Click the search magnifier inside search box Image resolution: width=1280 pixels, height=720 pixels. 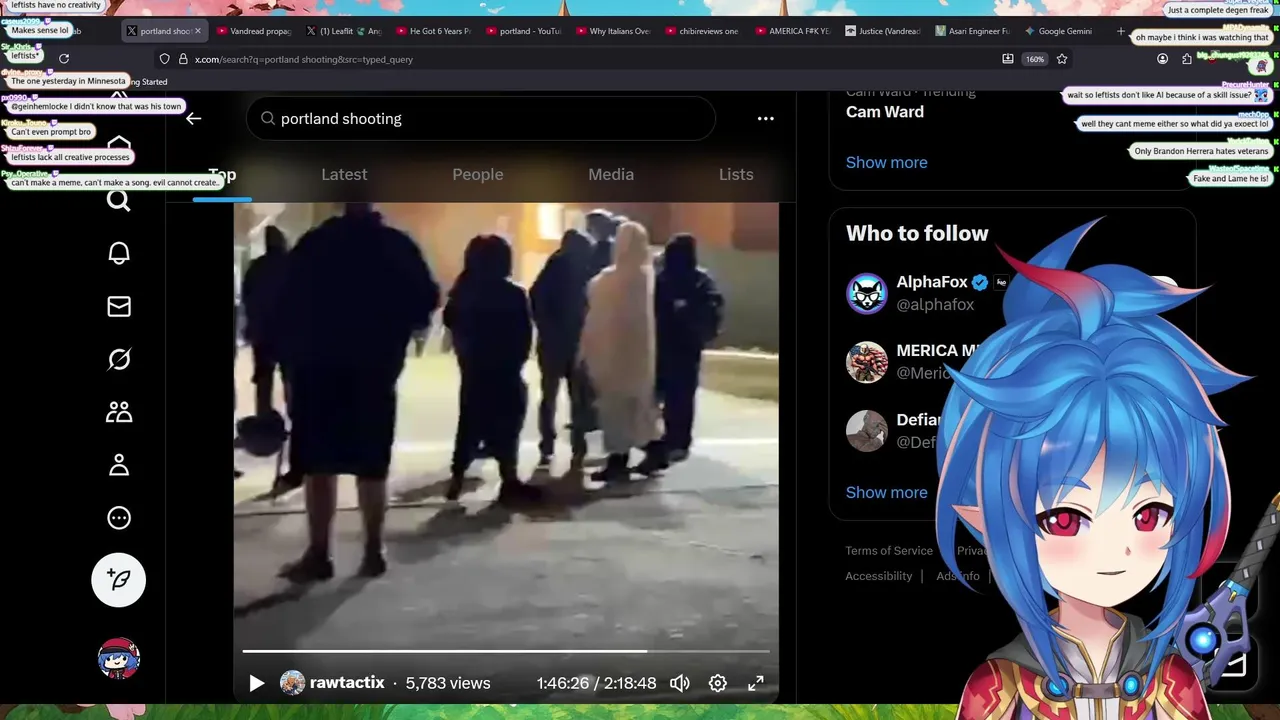pos(268,118)
